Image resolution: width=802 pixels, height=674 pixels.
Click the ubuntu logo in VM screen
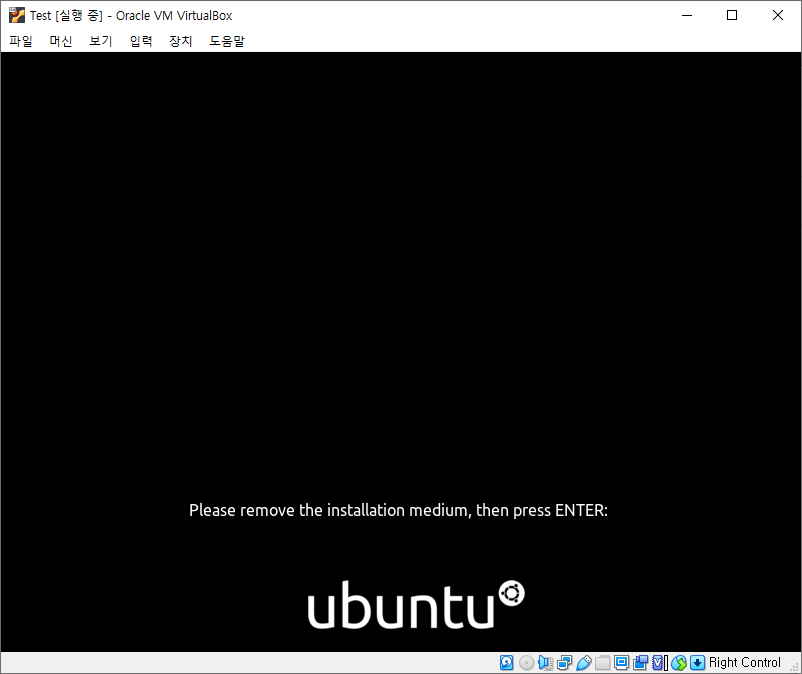(x=416, y=604)
